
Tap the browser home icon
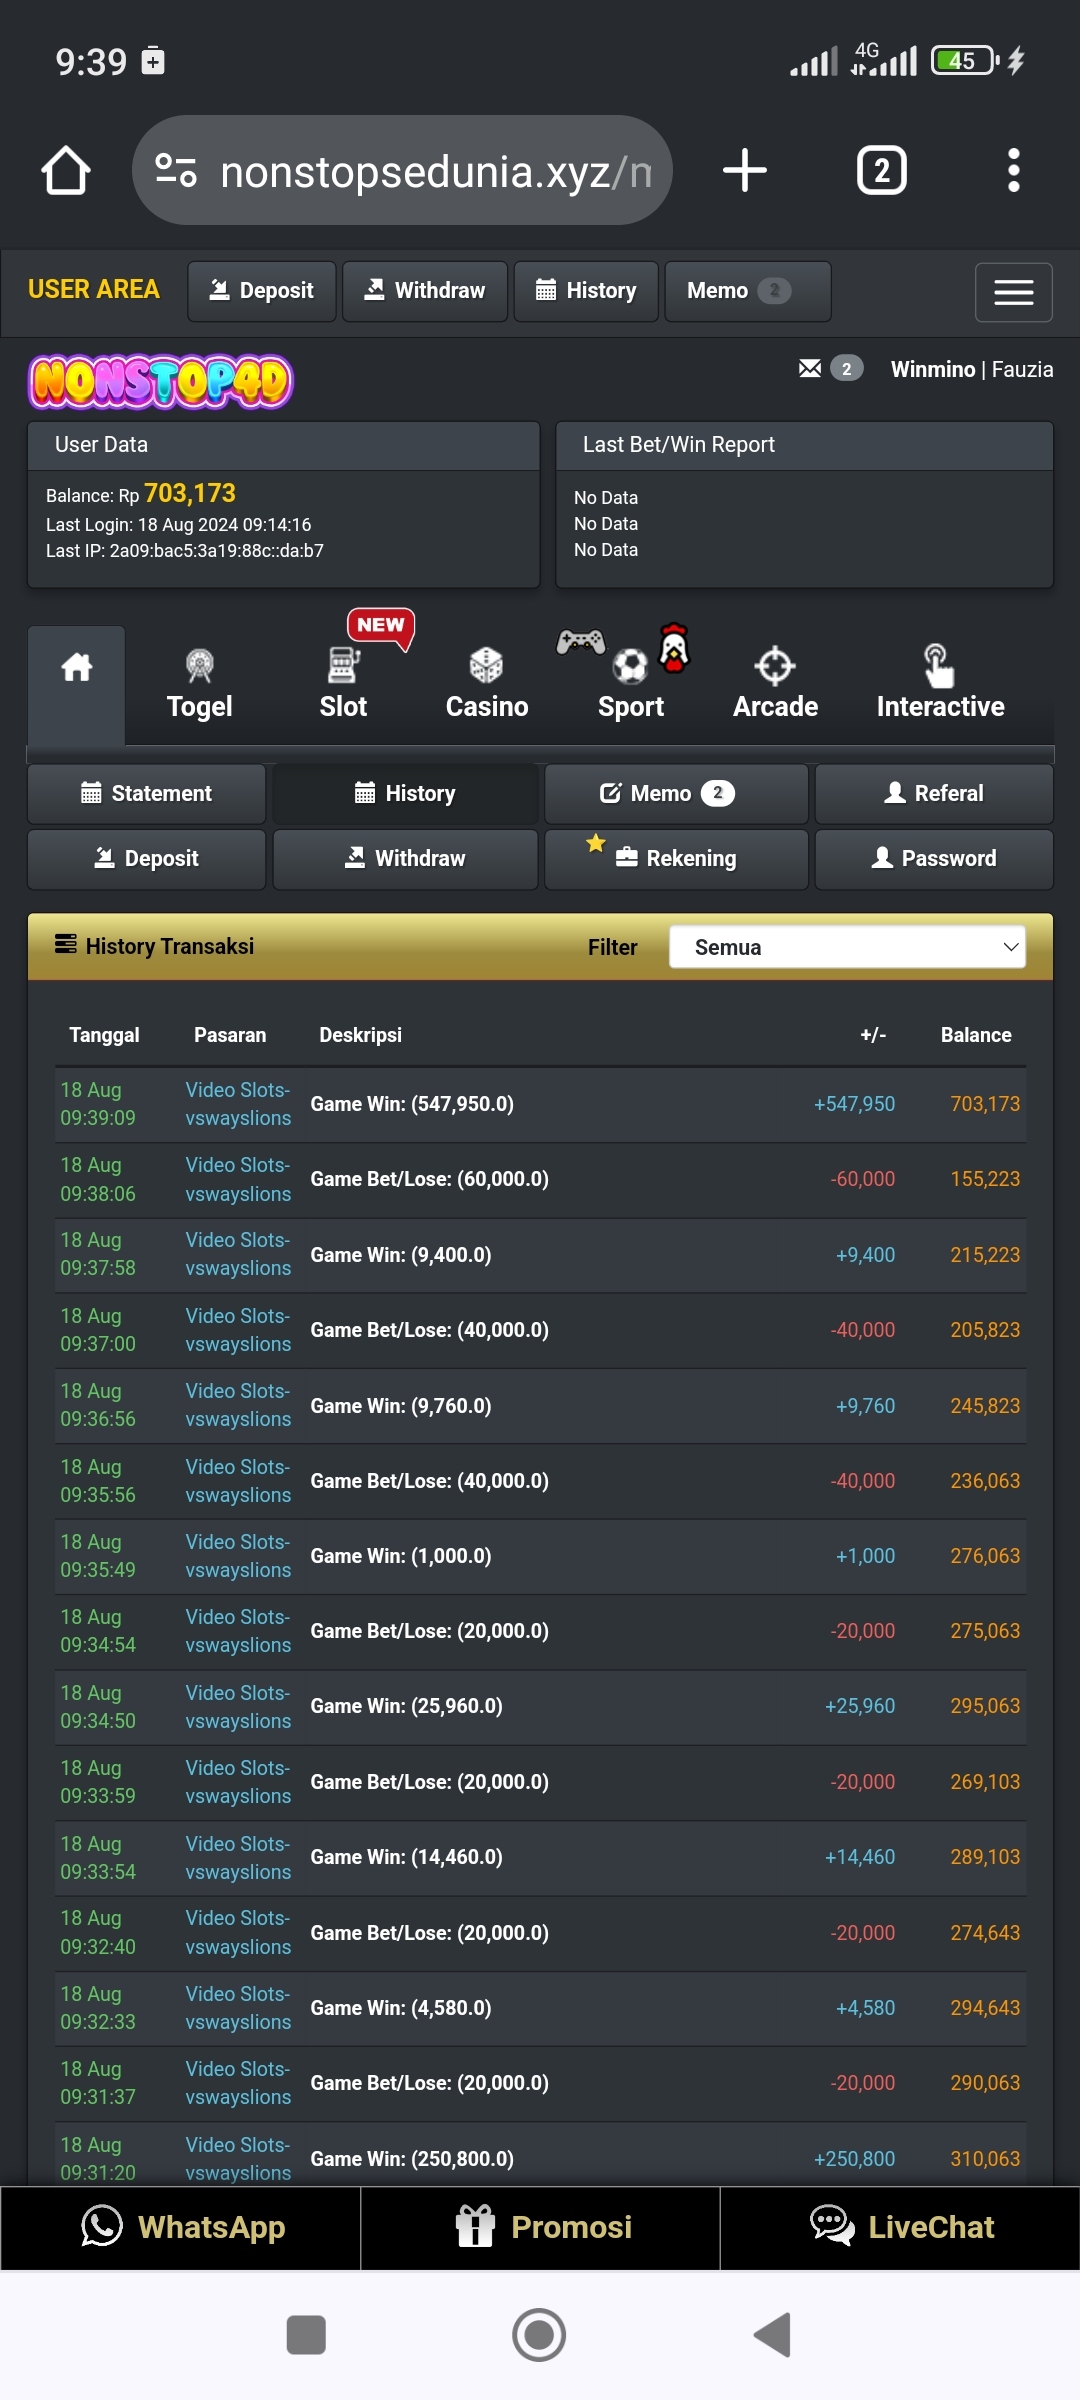[x=66, y=170]
